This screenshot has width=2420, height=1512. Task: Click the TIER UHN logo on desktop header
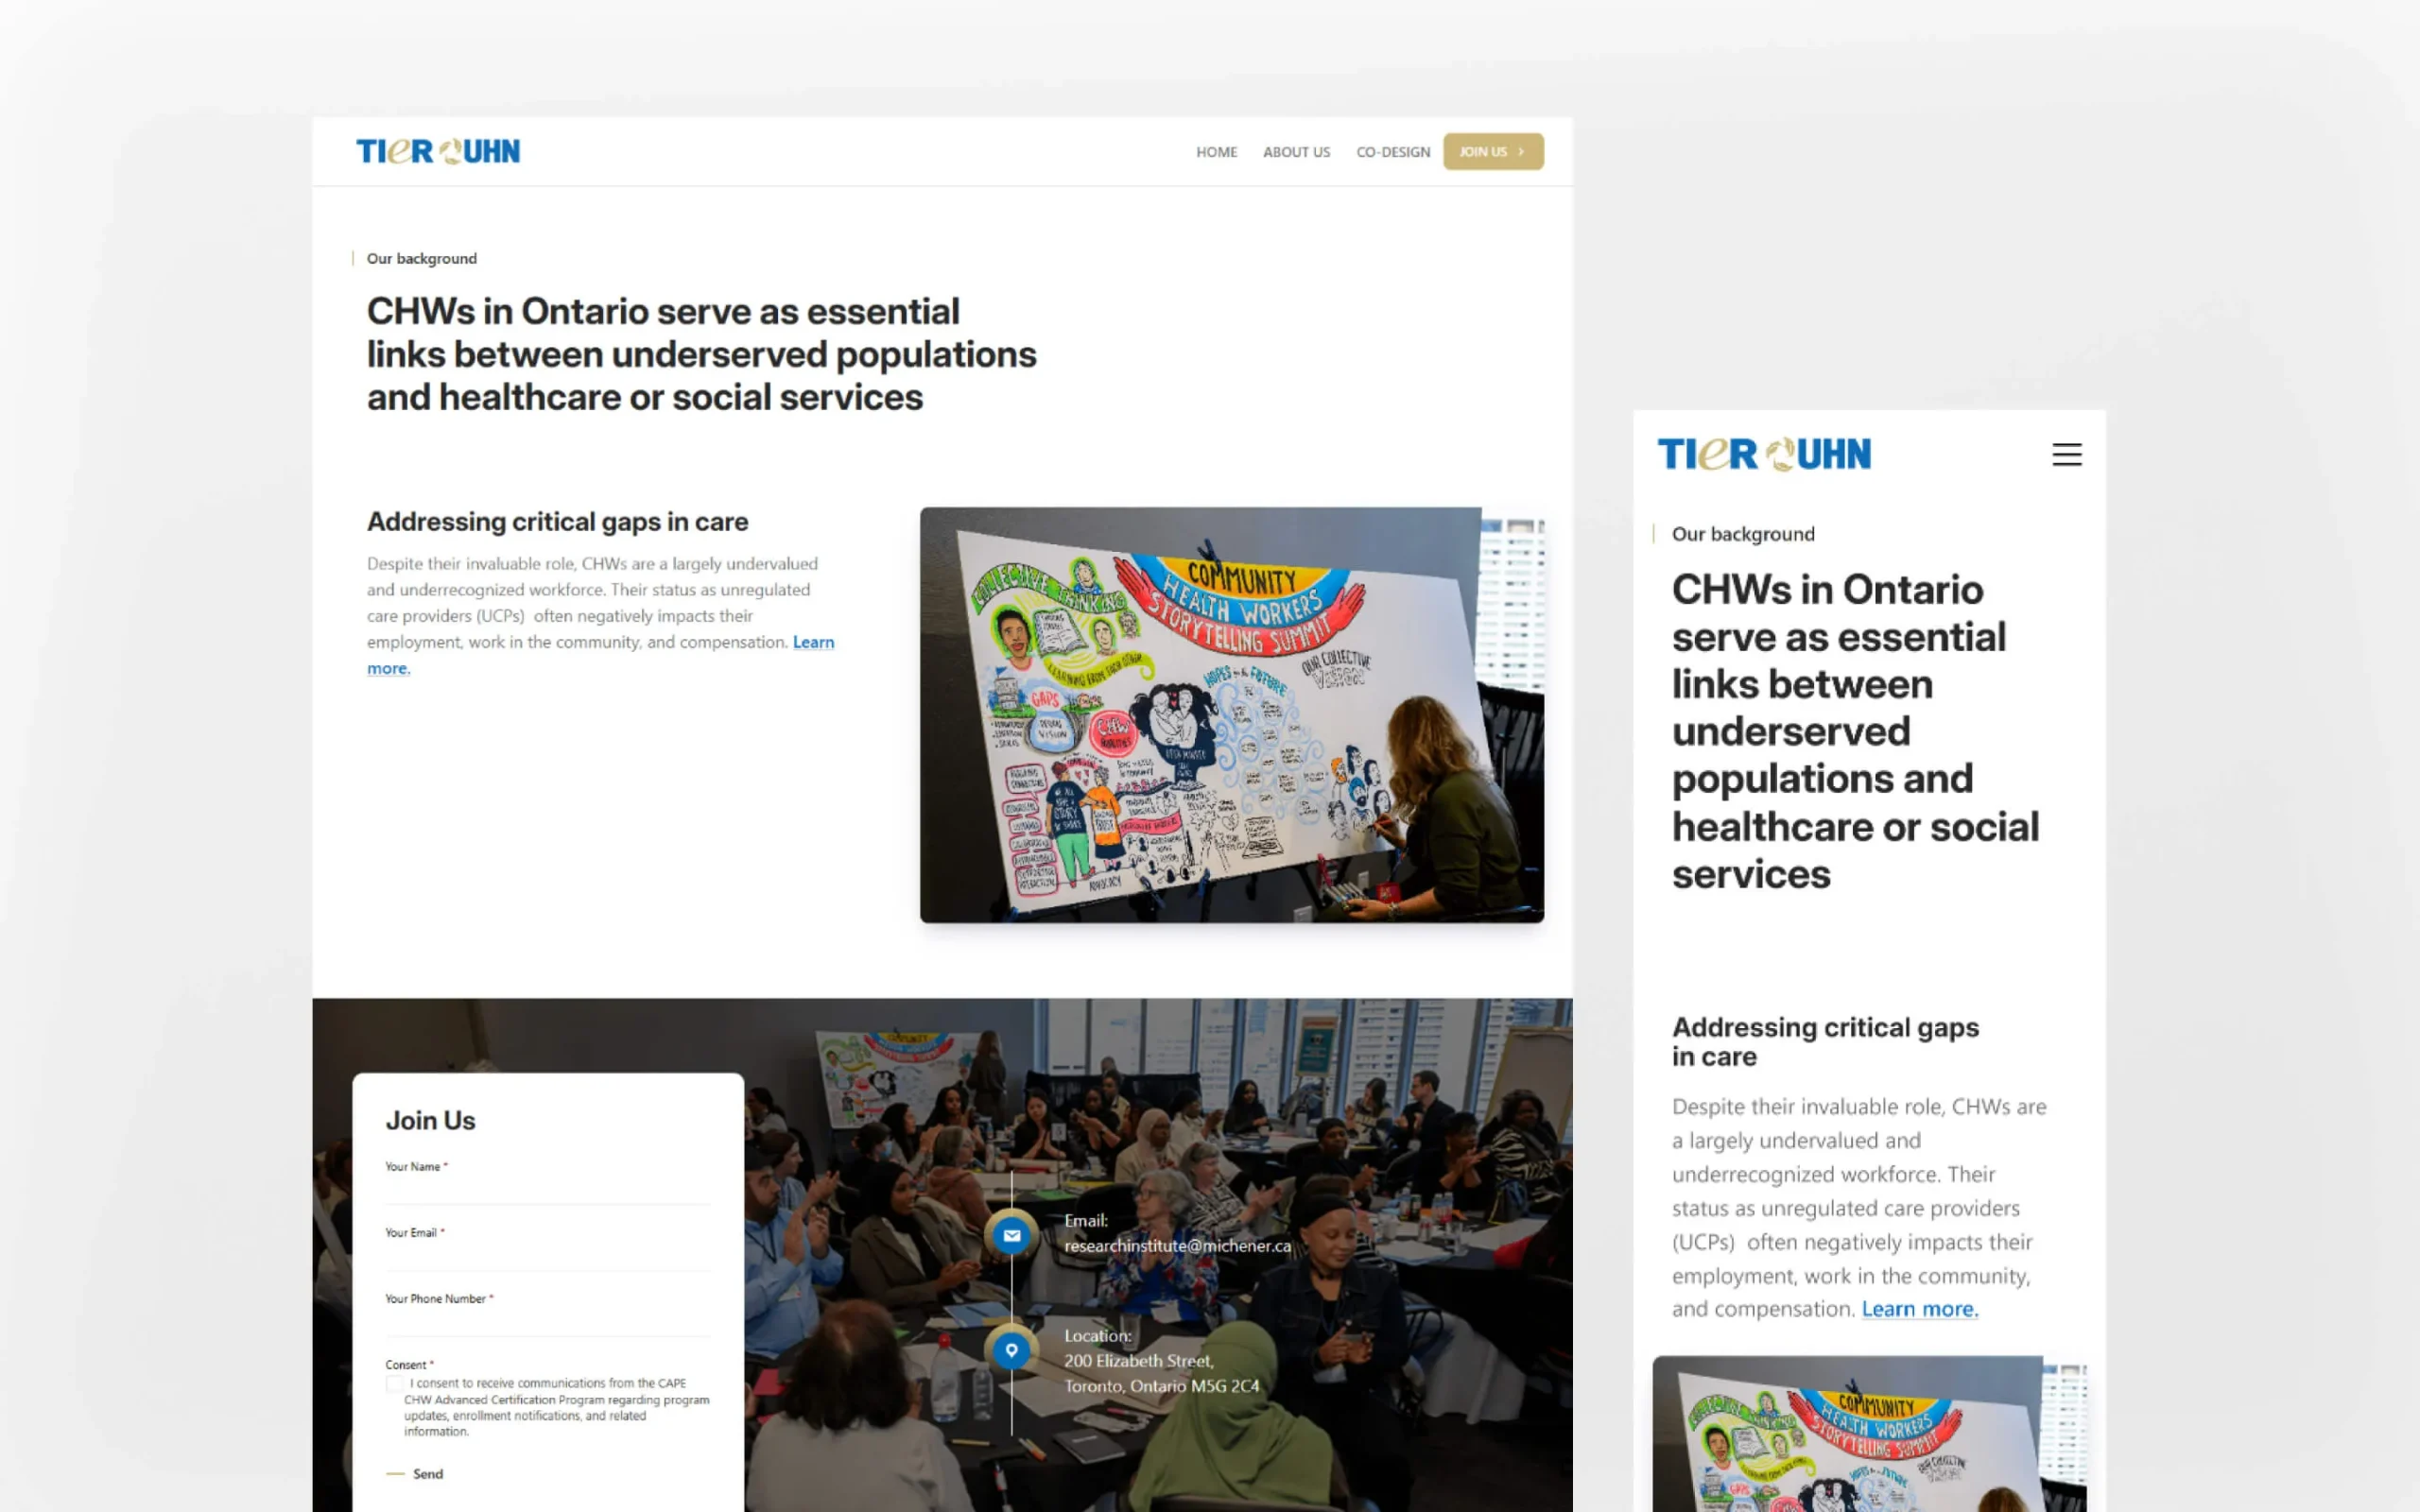(438, 151)
